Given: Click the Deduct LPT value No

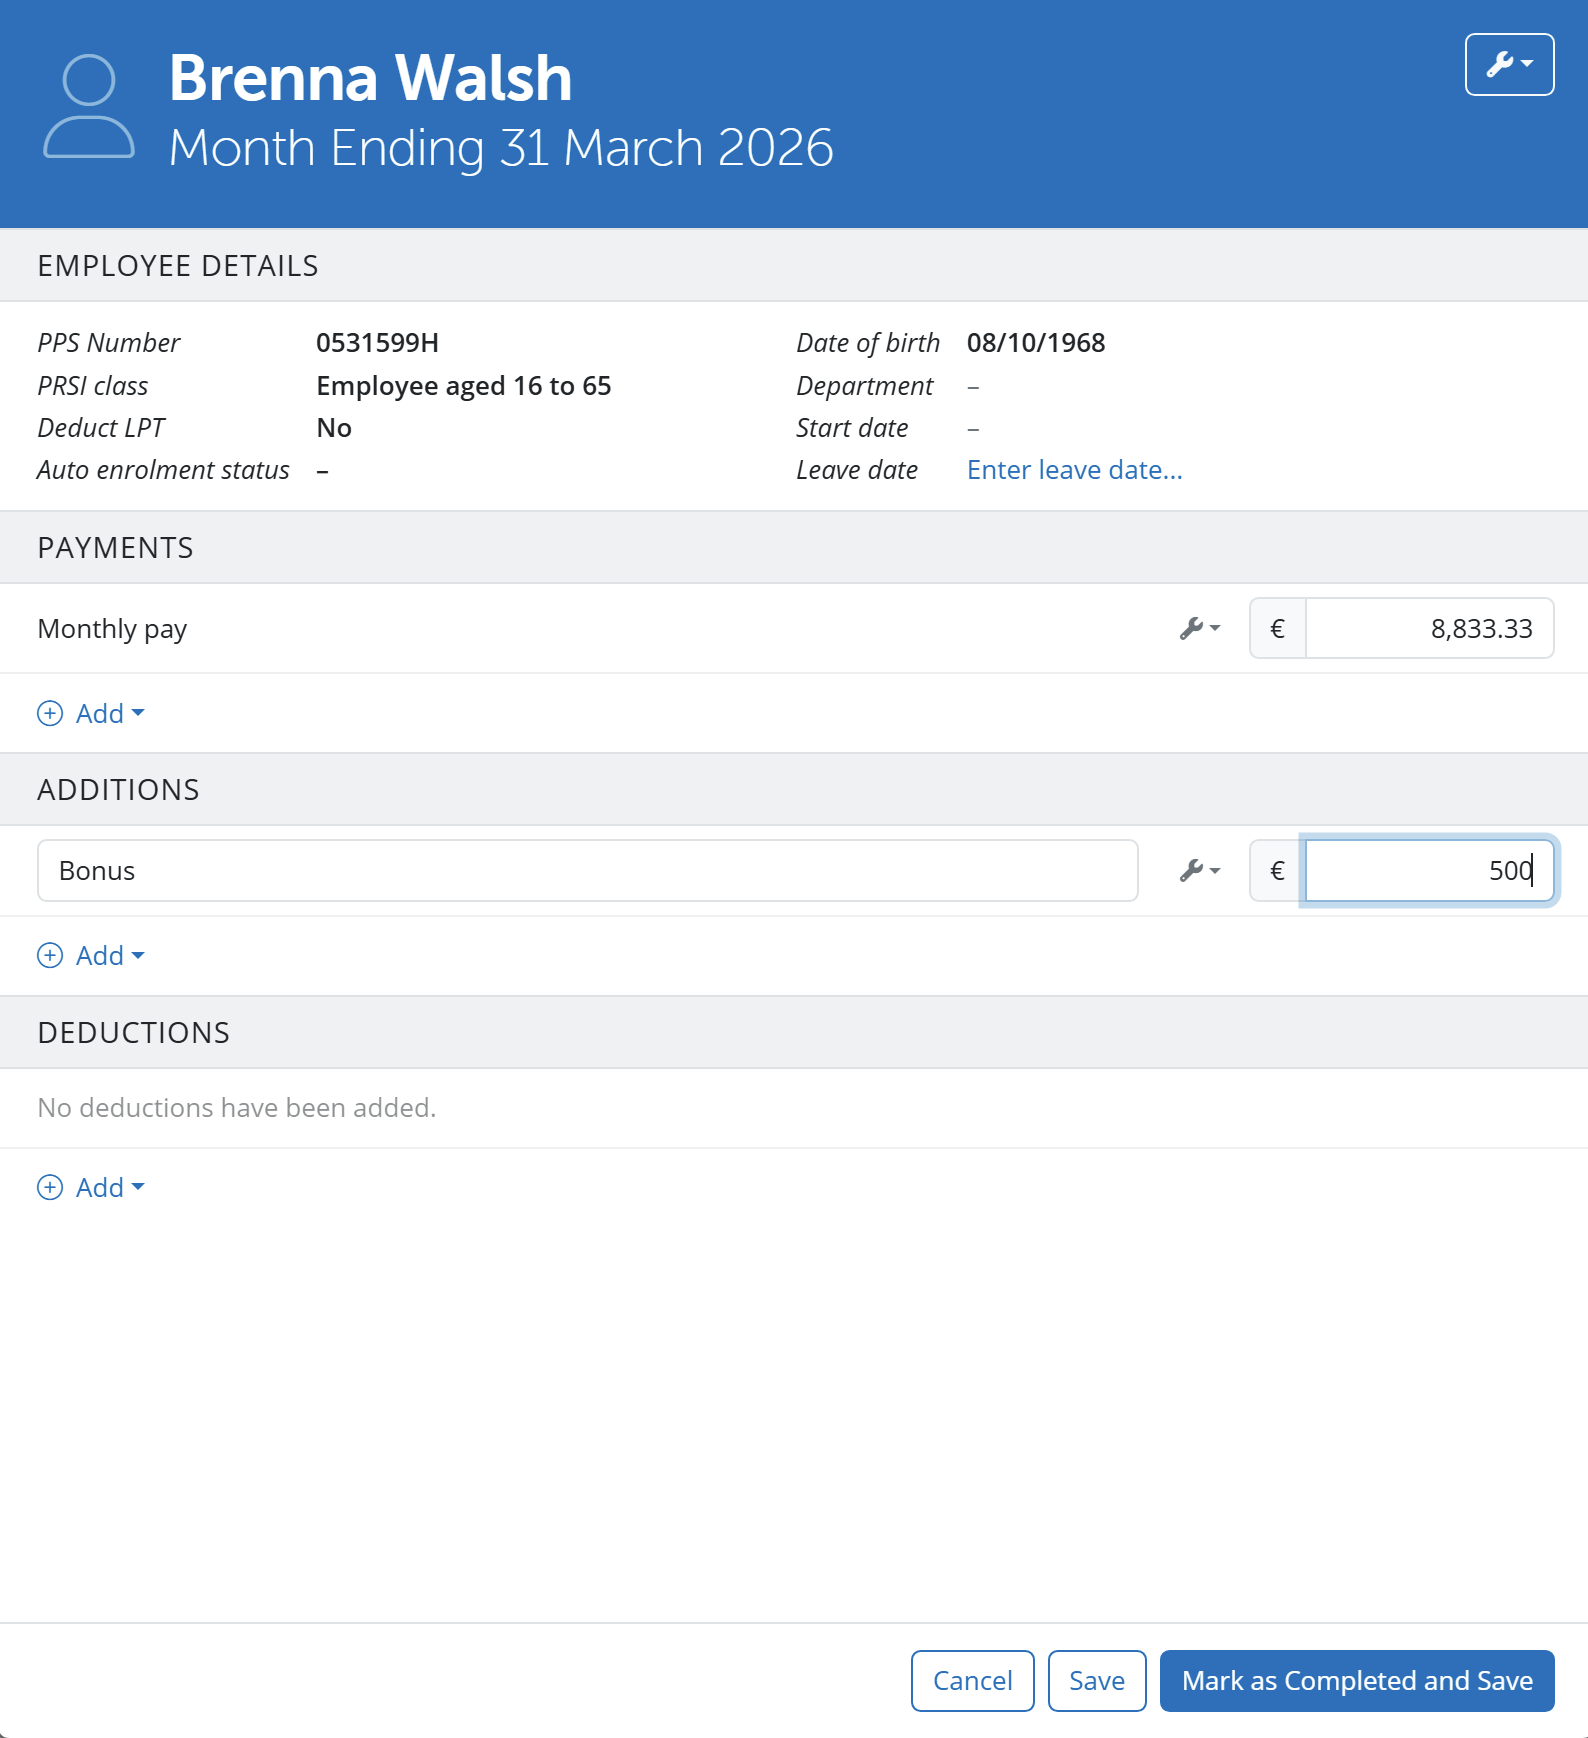Looking at the screenshot, I should pyautogui.click(x=334, y=428).
